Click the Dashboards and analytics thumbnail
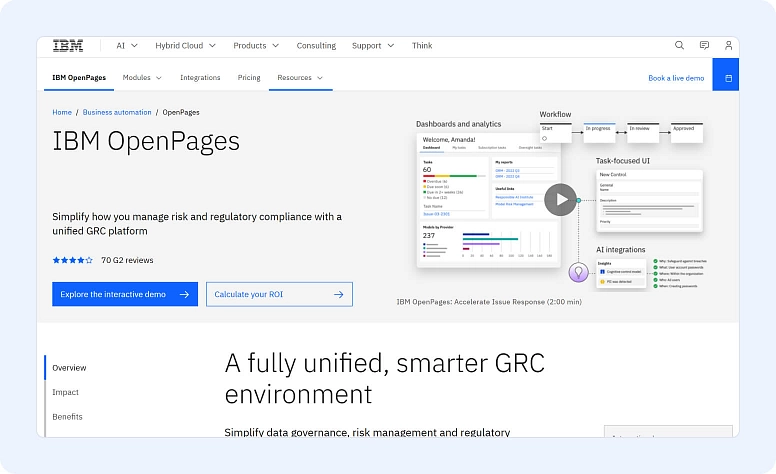The width and height of the screenshot is (776, 474). pos(488,200)
